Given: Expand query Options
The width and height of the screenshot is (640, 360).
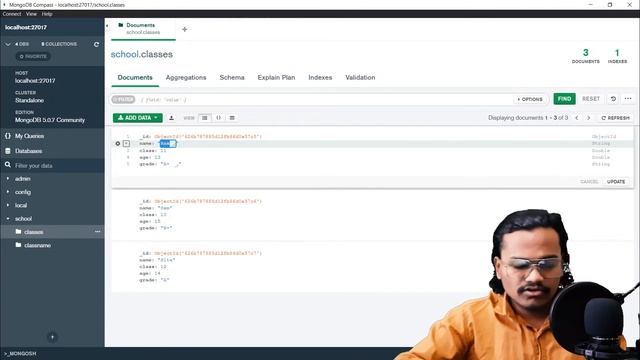Looking at the screenshot, I should (530, 99).
